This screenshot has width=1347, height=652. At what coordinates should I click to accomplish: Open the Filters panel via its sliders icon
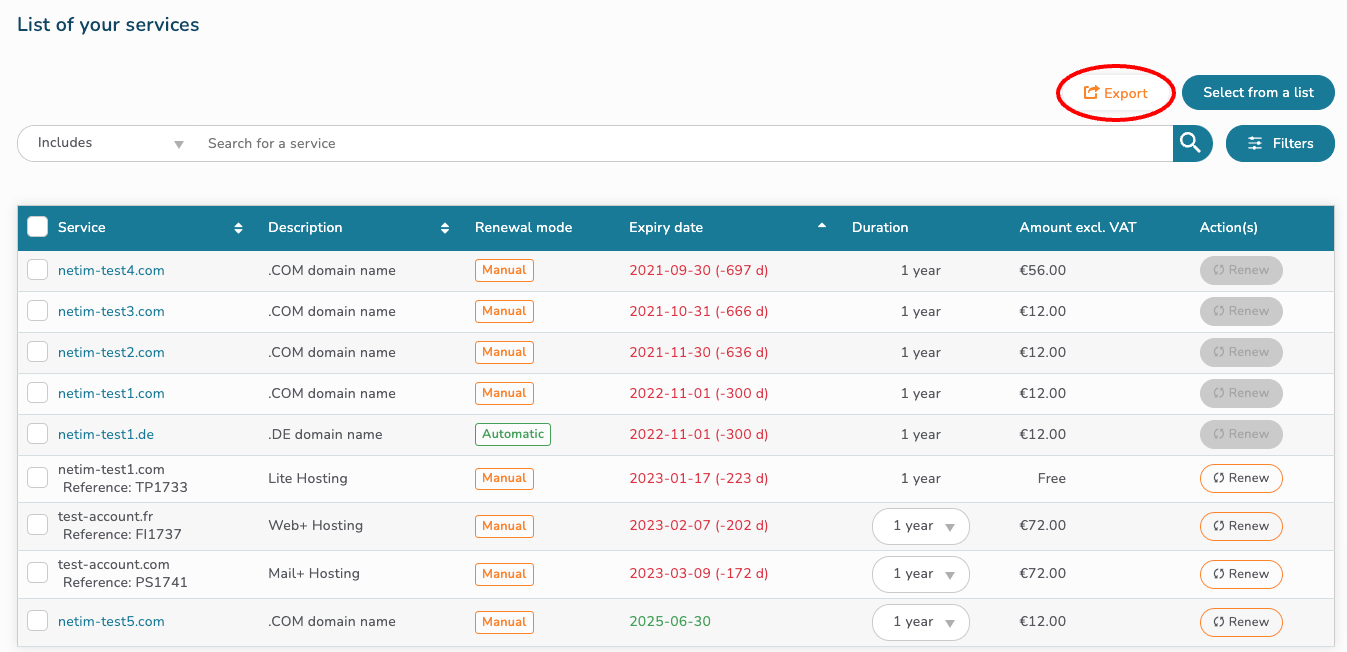[x=1256, y=143]
